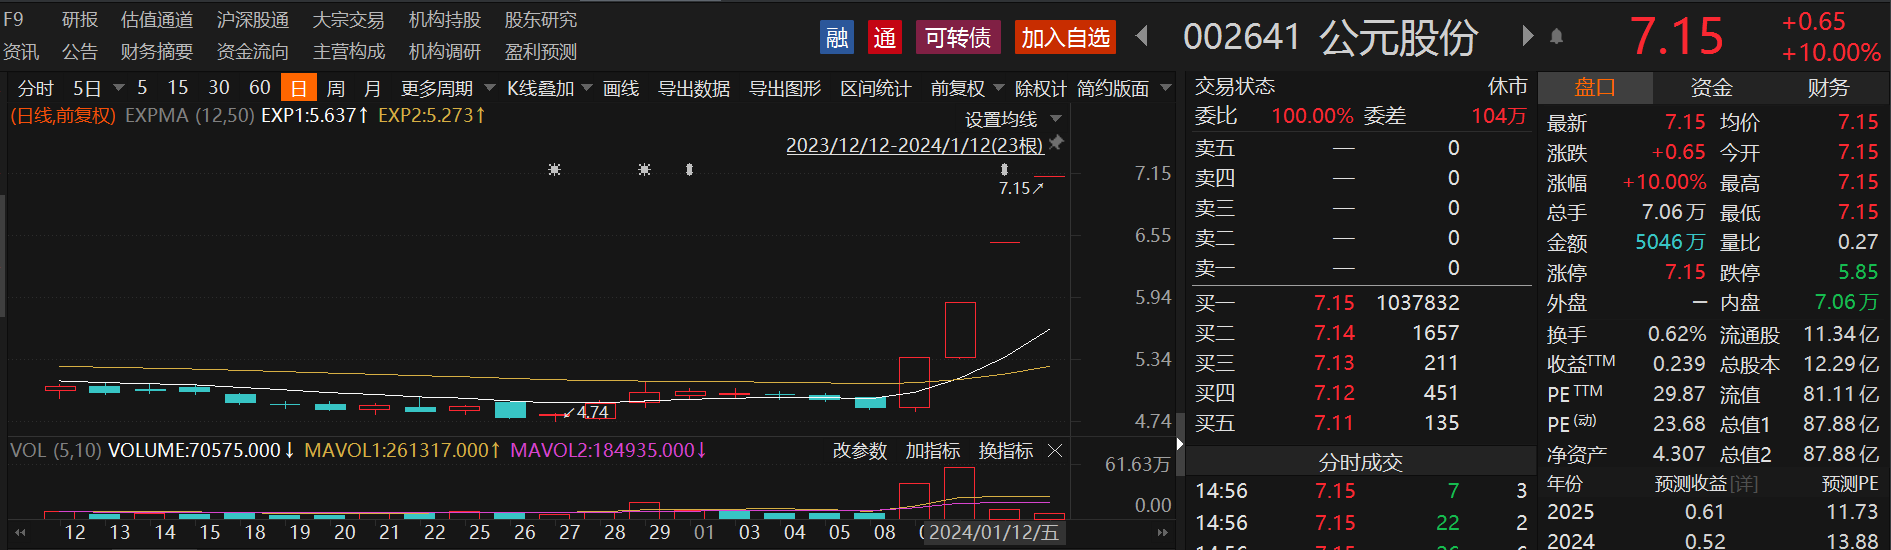This screenshot has width=1891, height=550.
Task: Open the 资讯 news menu
Action: pyautogui.click(x=21, y=52)
